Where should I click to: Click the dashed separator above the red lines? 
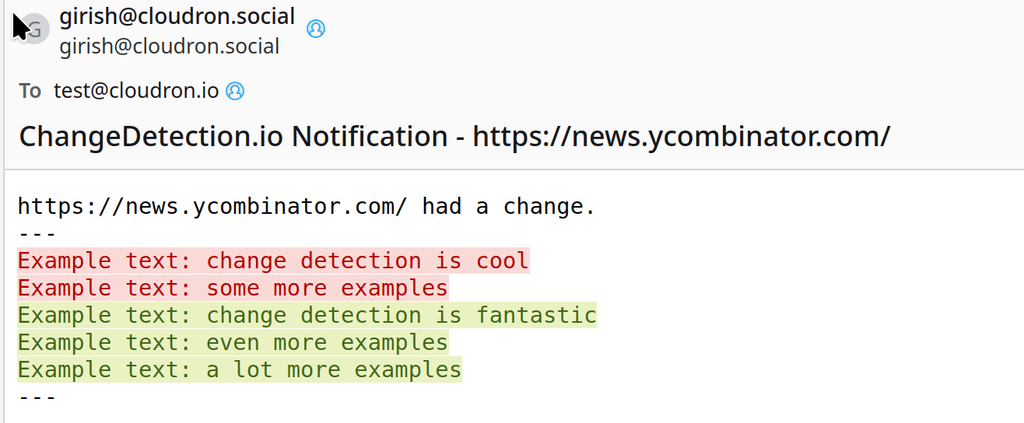click(37, 234)
